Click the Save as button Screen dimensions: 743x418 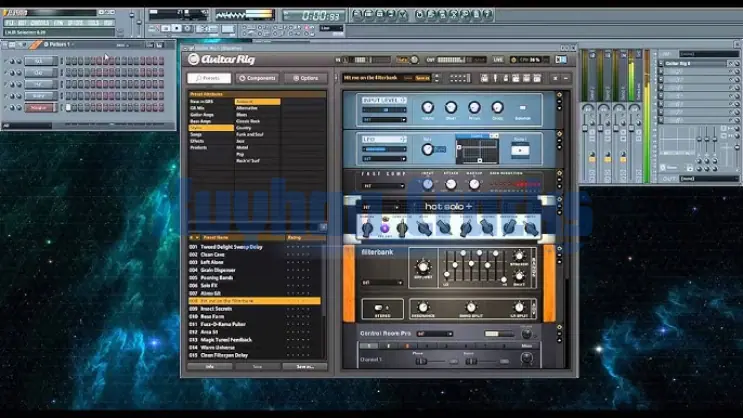pyautogui.click(x=304, y=367)
